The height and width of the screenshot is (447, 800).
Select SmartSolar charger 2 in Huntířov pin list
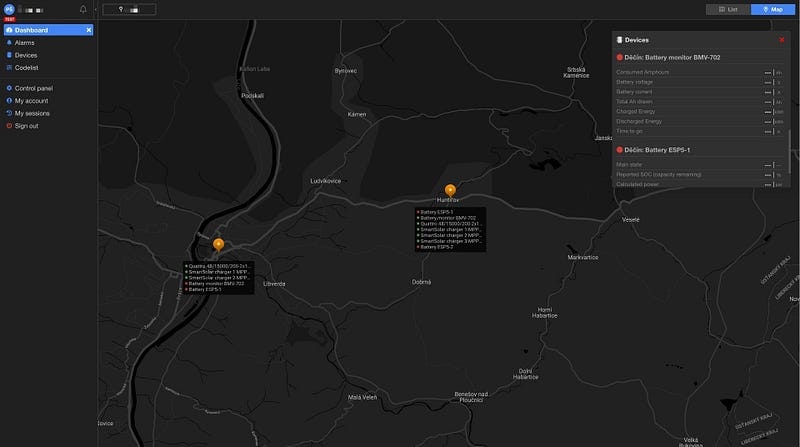tap(449, 235)
